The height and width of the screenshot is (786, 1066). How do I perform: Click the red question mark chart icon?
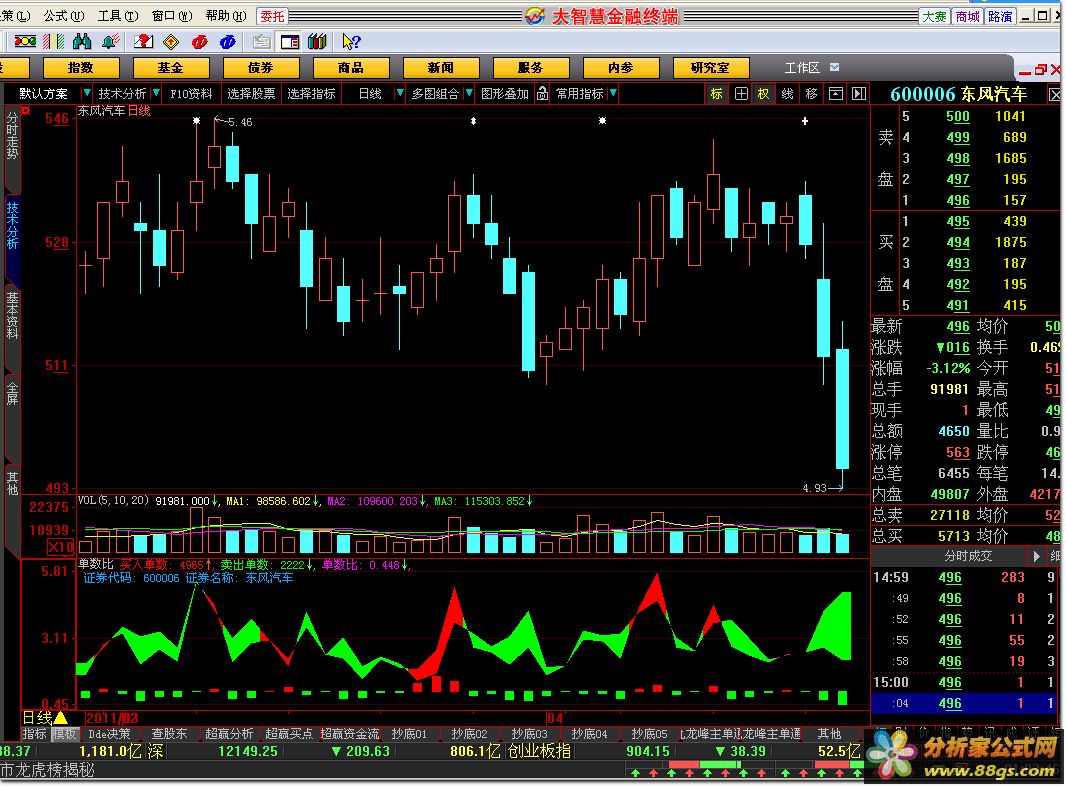143,42
